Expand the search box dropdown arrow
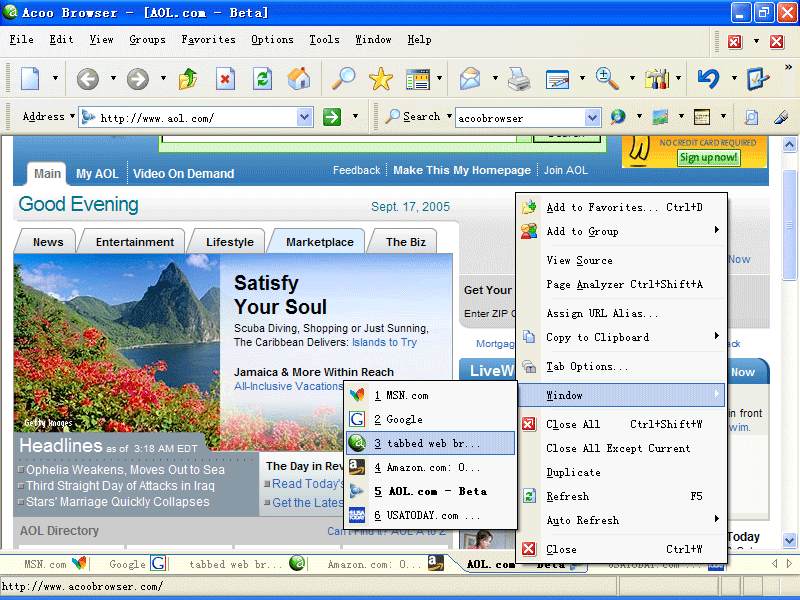This screenshot has height=600, width=800. point(592,118)
